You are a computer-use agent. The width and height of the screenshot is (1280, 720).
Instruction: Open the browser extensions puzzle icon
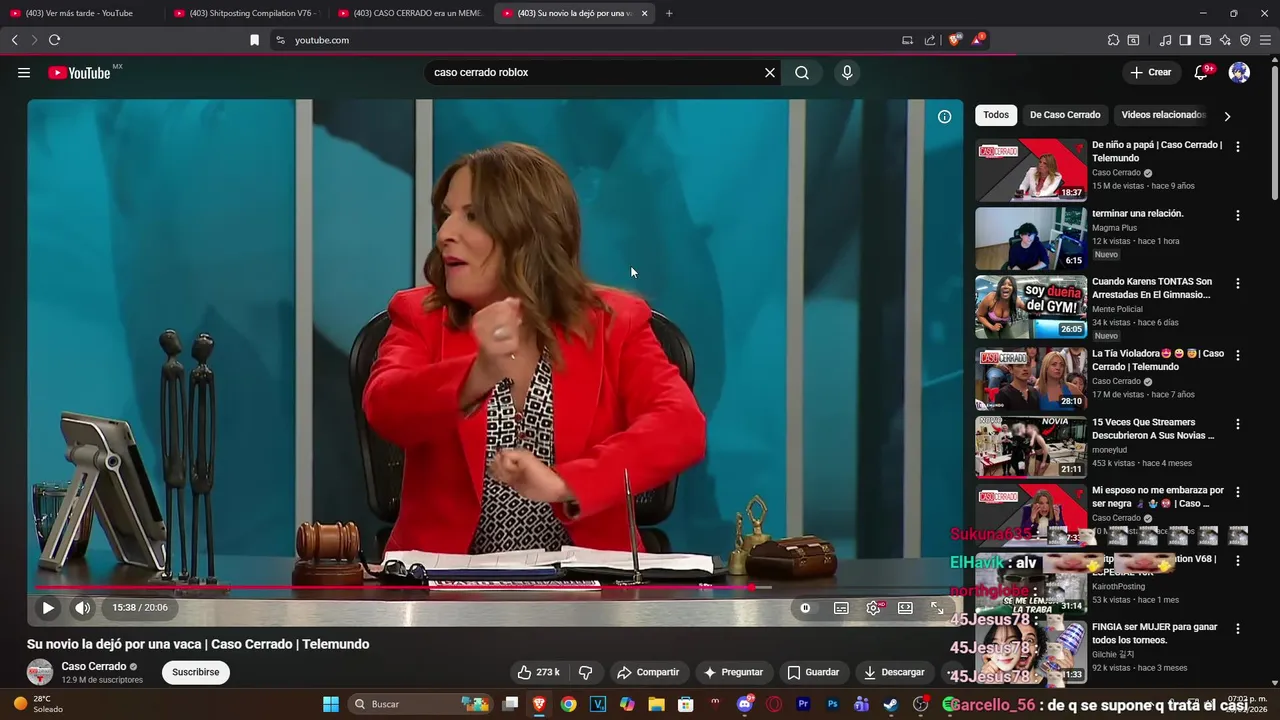pos(1113,40)
